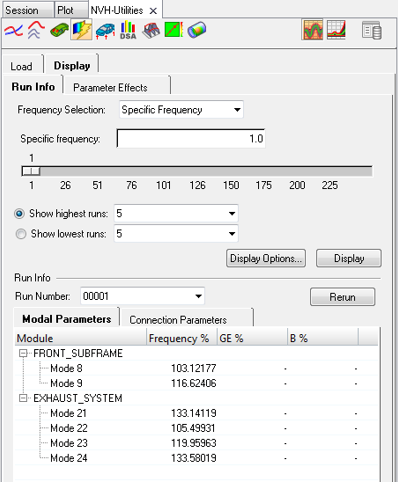Click the Display button

349,258
